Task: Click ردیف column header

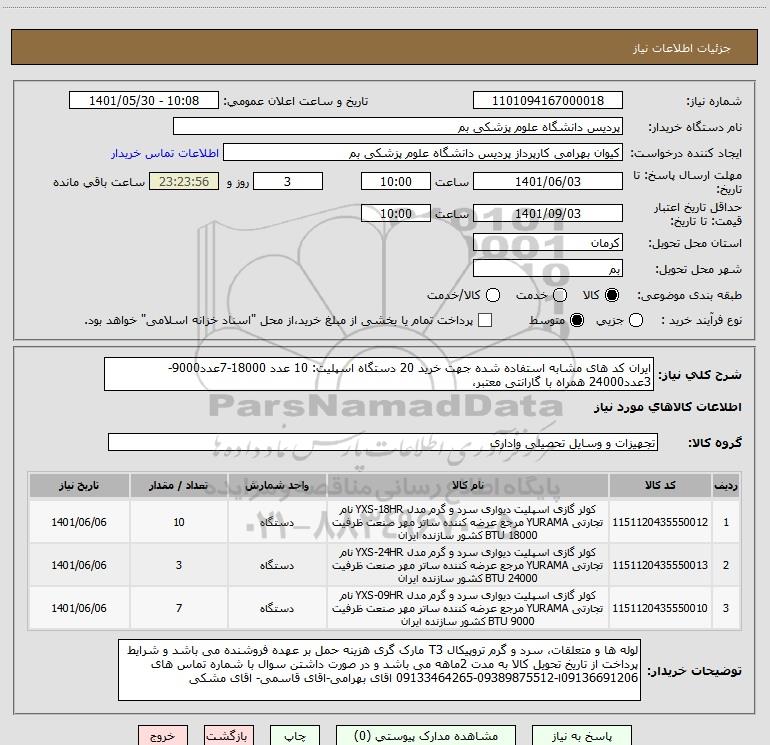Action: pyautogui.click(x=726, y=485)
